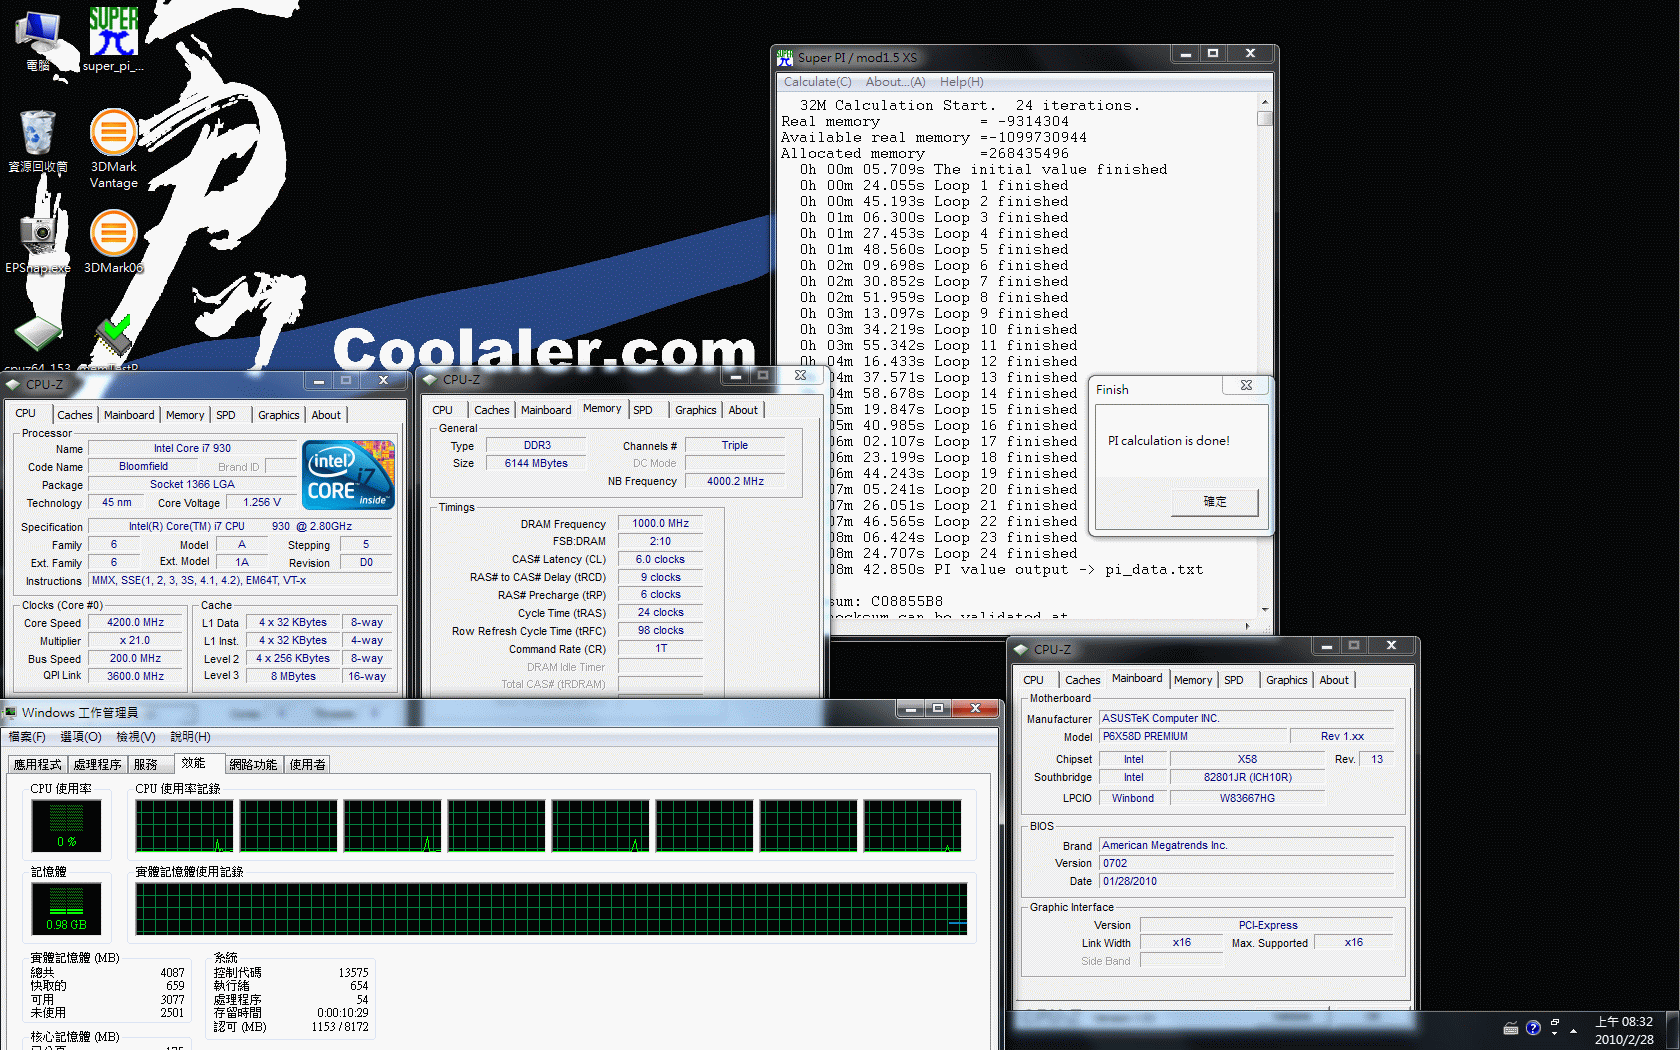Click the Windows Task Manager title icon
Viewport: 1680px width, 1050px height.
point(10,712)
